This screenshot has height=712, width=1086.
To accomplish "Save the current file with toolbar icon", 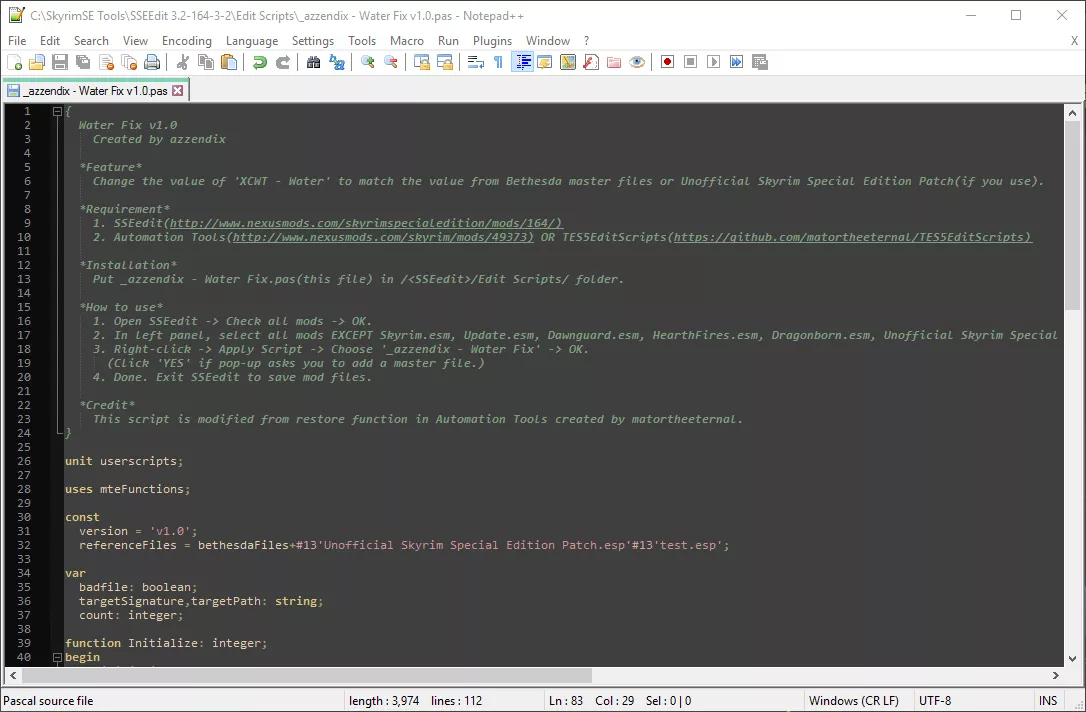I will click(60, 62).
